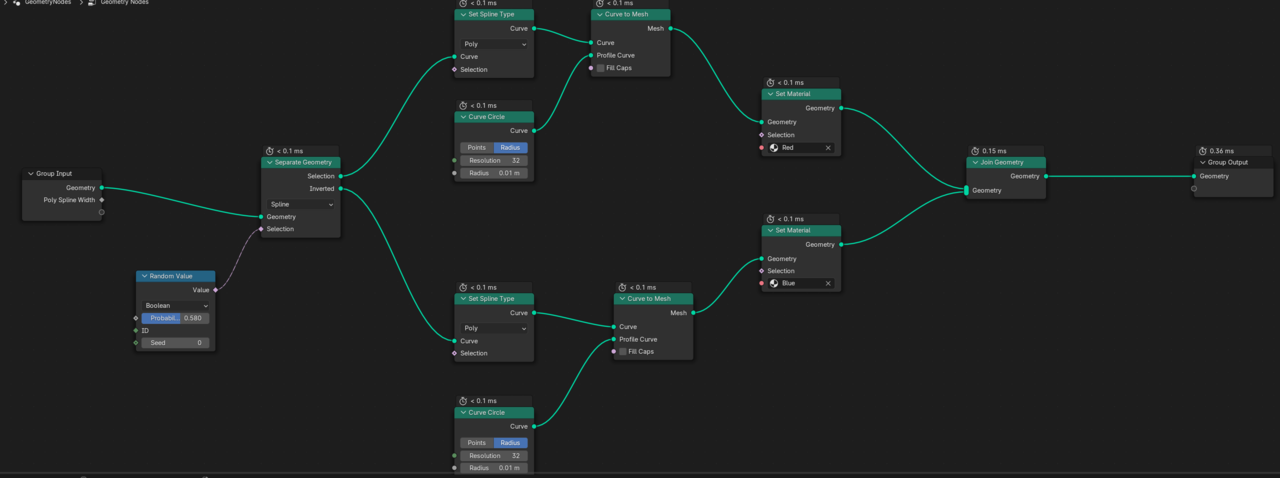Click the Geometry Nodes tree breadcrumb label

[x=125, y=3]
